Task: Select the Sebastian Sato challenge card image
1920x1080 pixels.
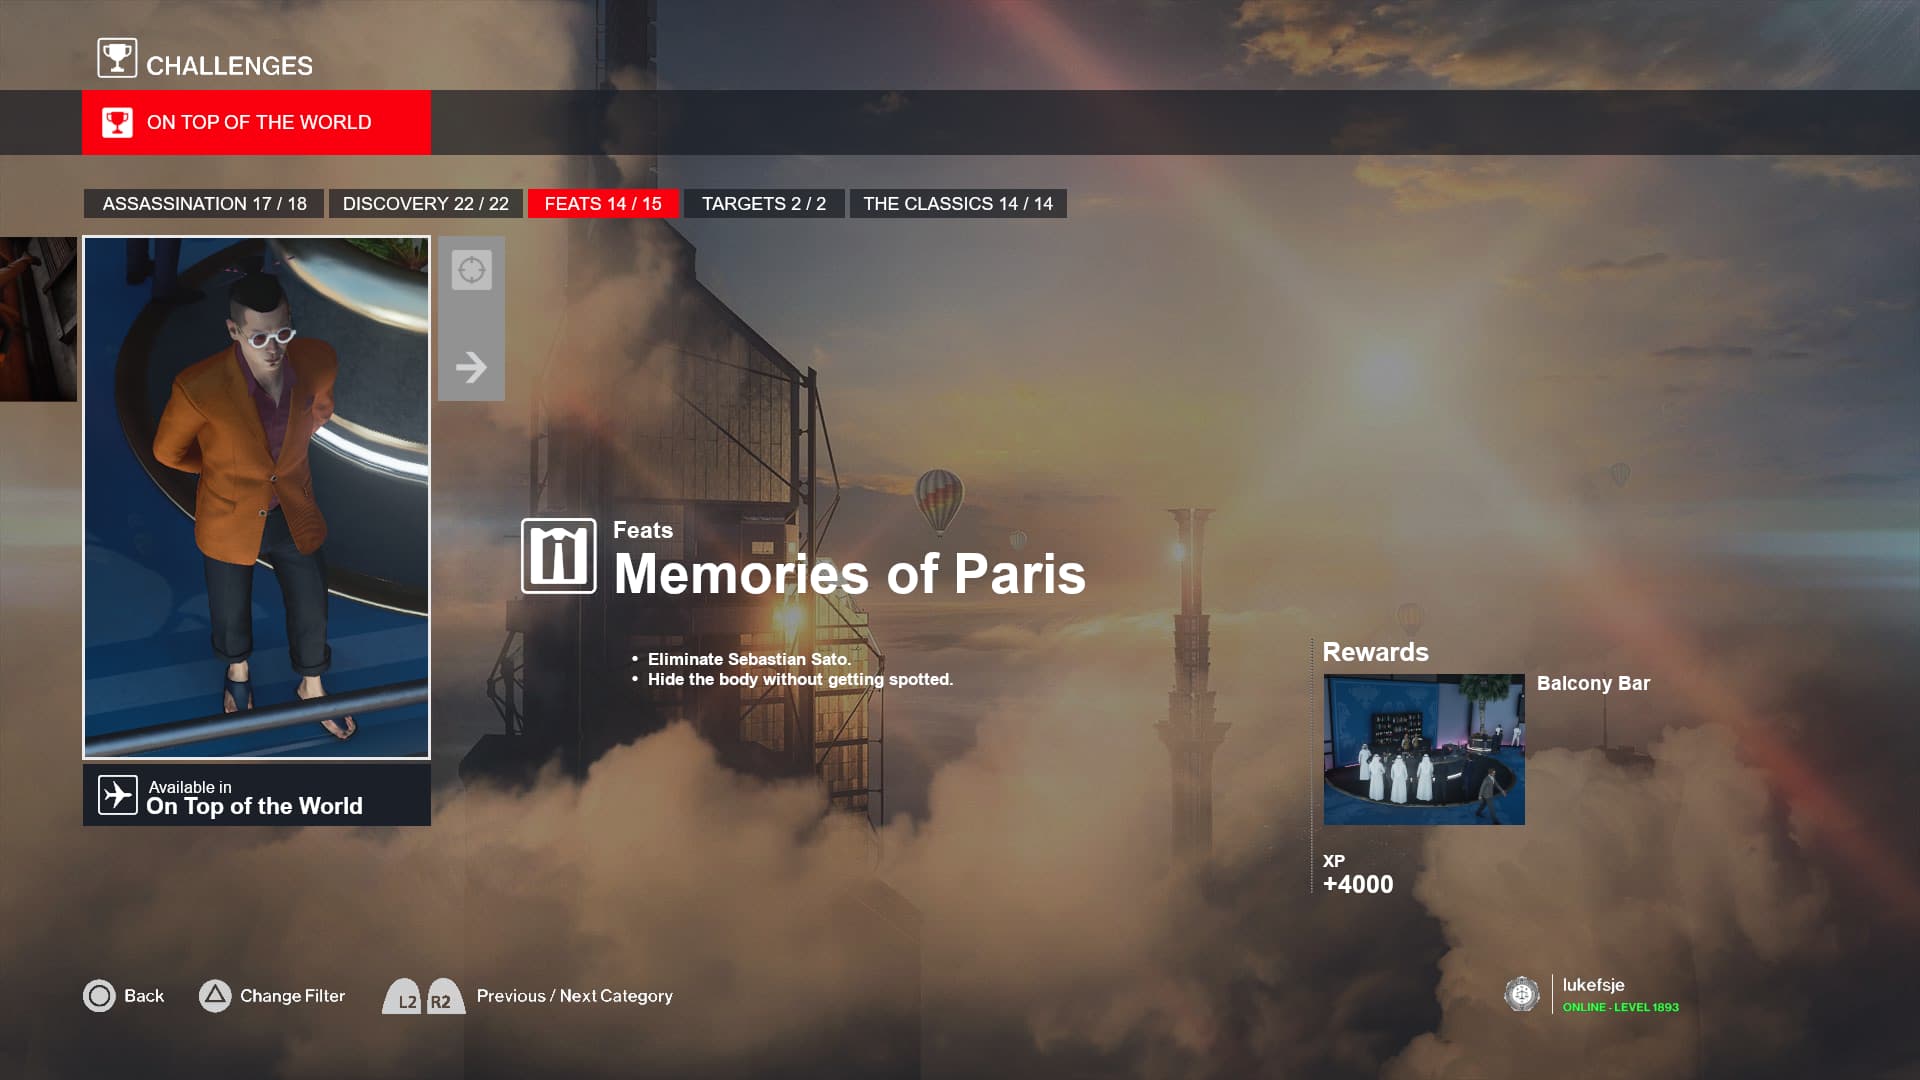Action: [257, 497]
